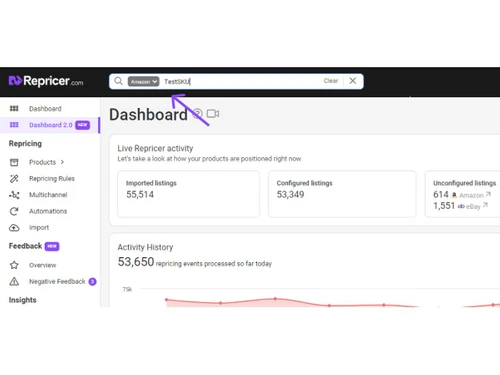Open the Dashboard menu item
The height and width of the screenshot is (375, 500).
(45, 109)
